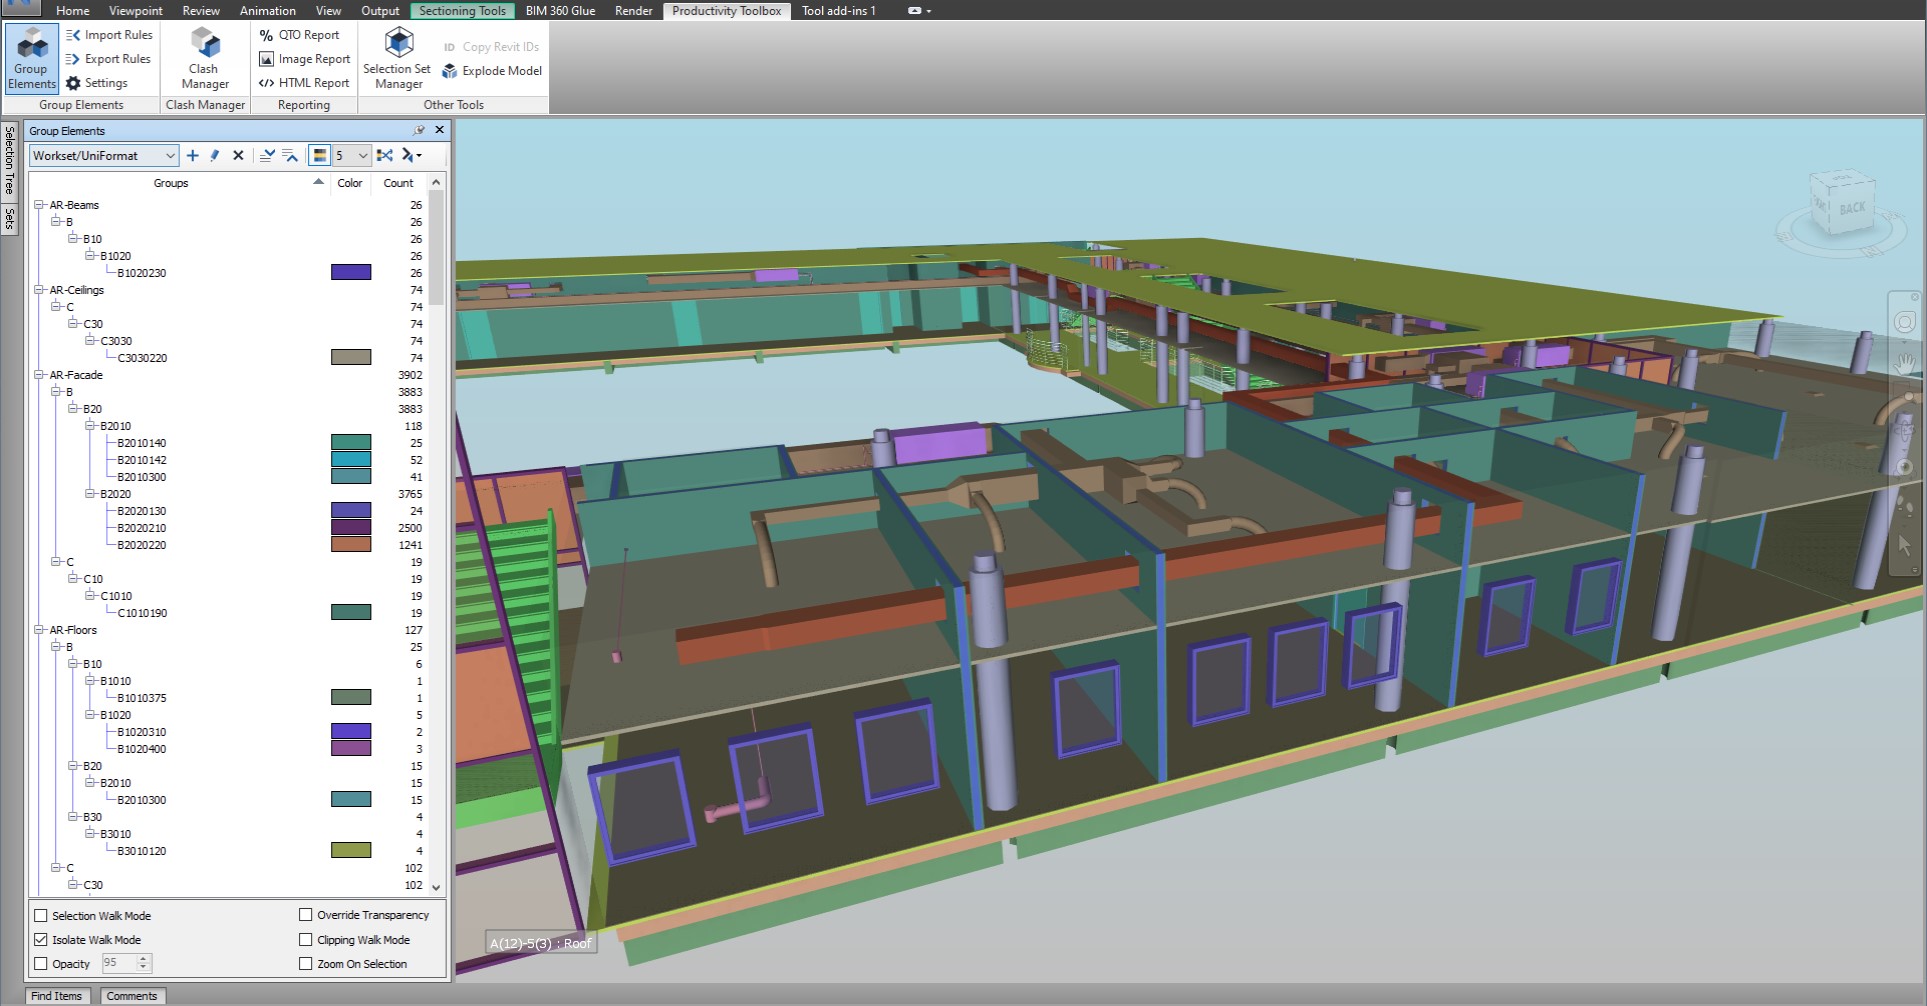Click the Explode Model icon
Screen dimensions: 1927x1006
(x=450, y=71)
